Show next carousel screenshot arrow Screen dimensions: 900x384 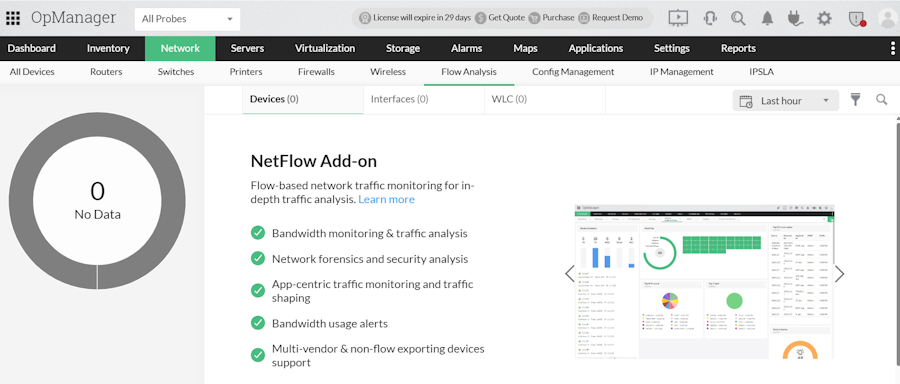[x=839, y=274]
